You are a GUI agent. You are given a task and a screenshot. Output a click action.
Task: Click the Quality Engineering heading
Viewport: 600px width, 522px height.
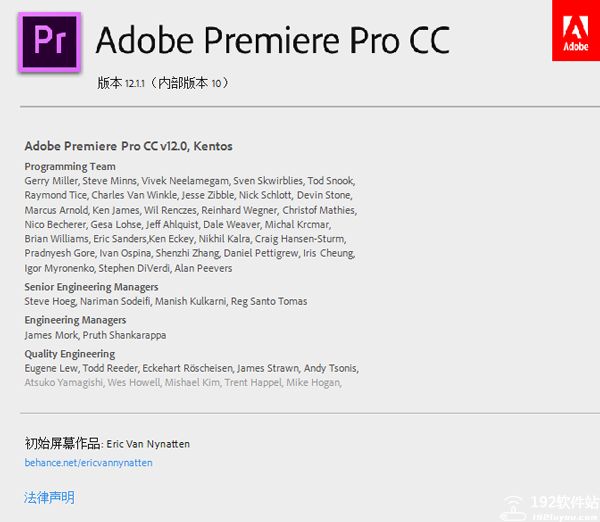pos(70,354)
